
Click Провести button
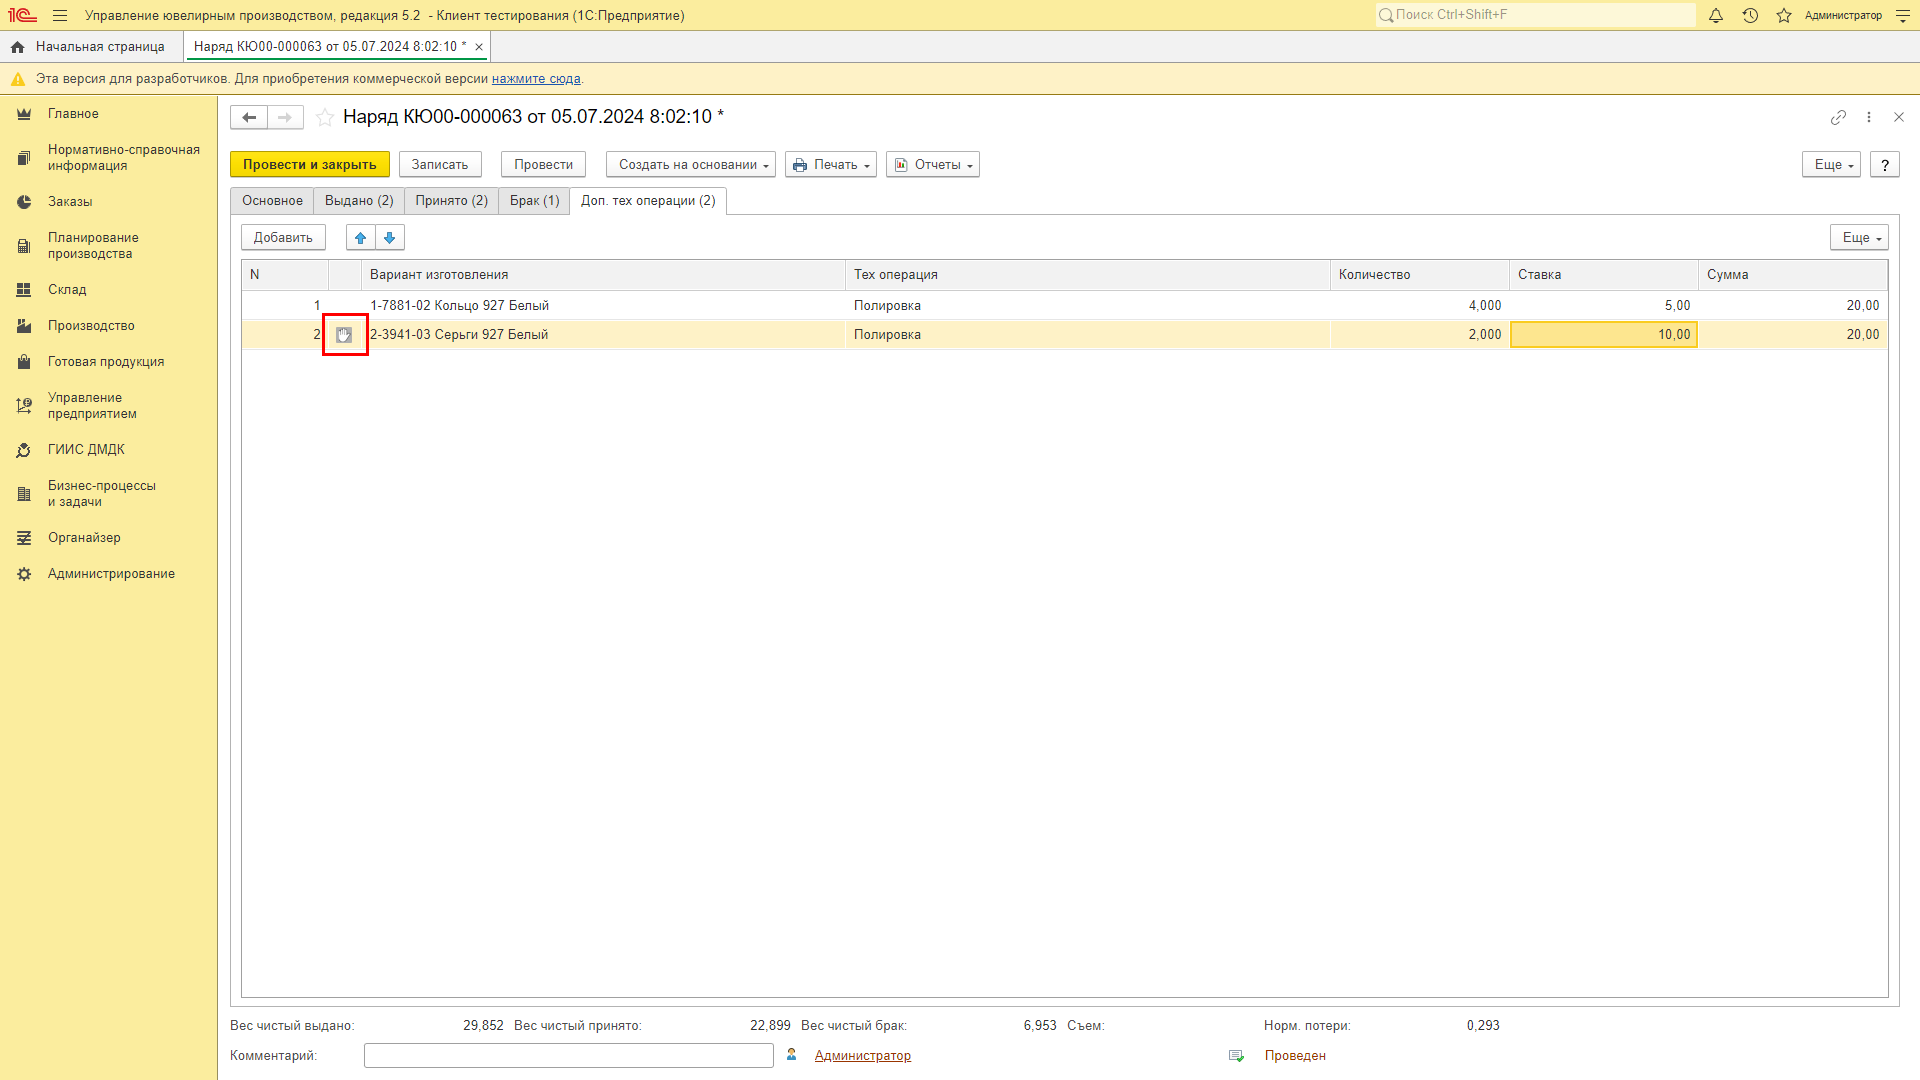[x=543, y=165]
